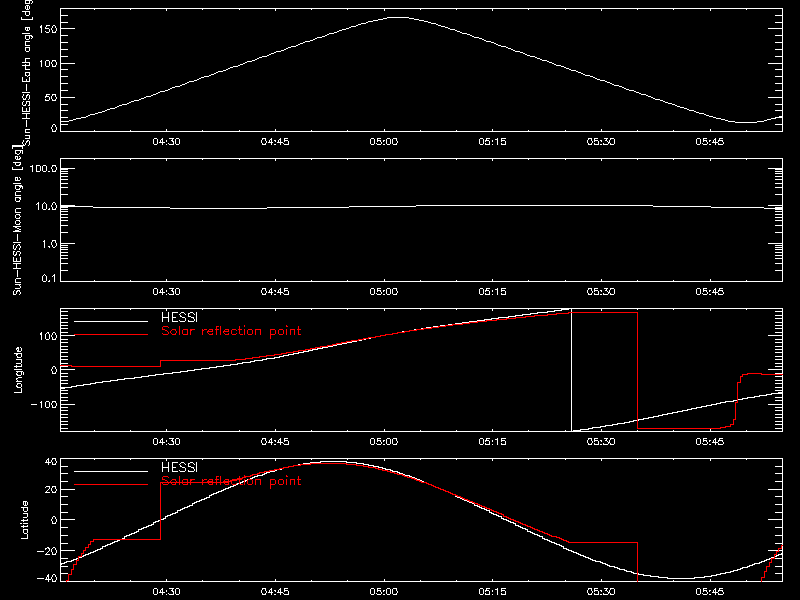Click the Longitude axis title
Screen dimensions: 800x600
18,370
